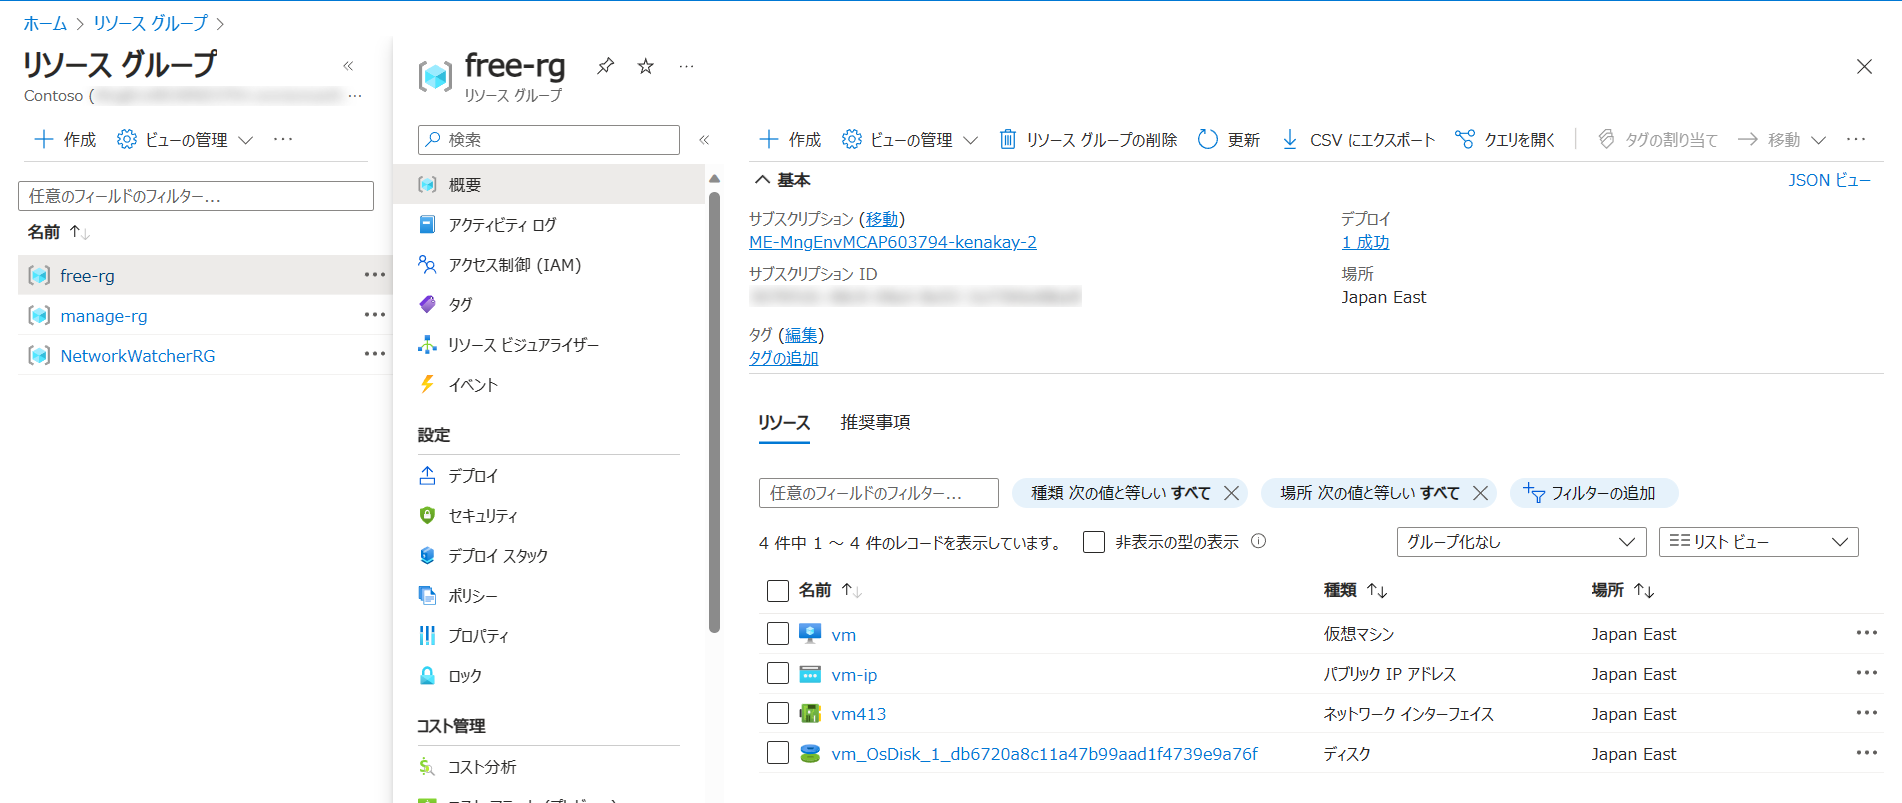Remove the 種類 filter chip
The height and width of the screenshot is (803, 1902).
(1232, 493)
